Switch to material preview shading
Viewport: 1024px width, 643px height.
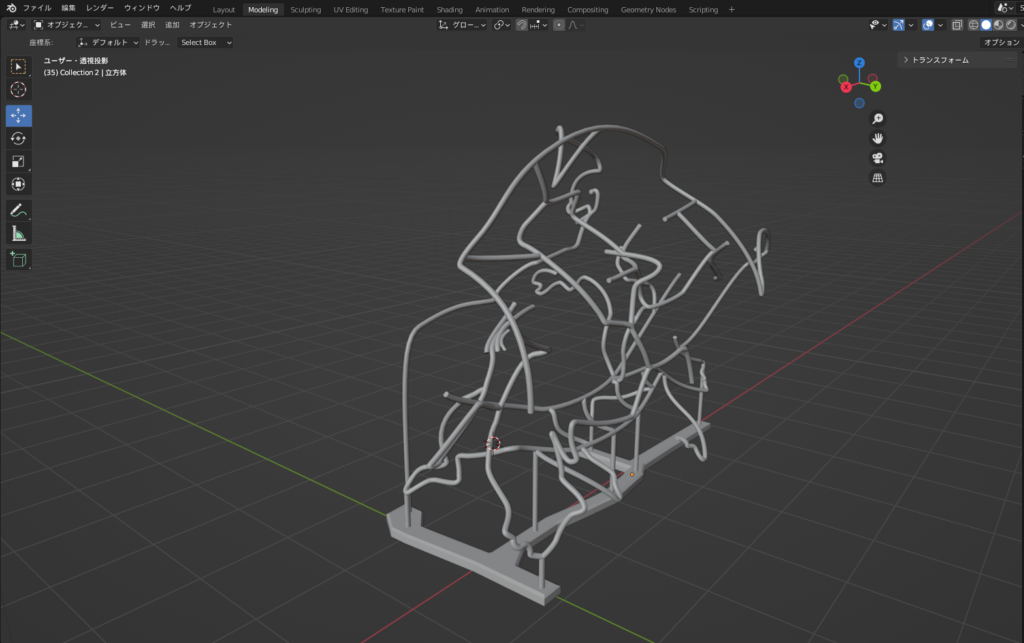pyautogui.click(x=999, y=25)
